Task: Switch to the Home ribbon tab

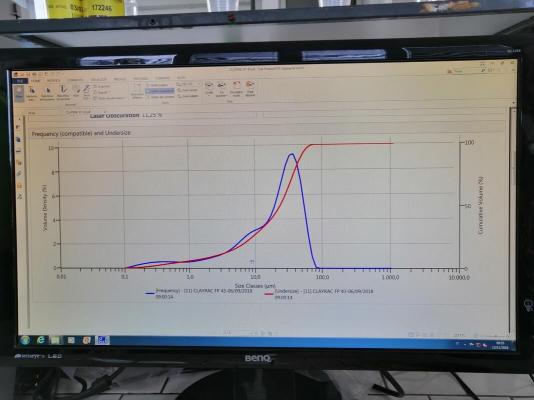Action: tap(35, 81)
